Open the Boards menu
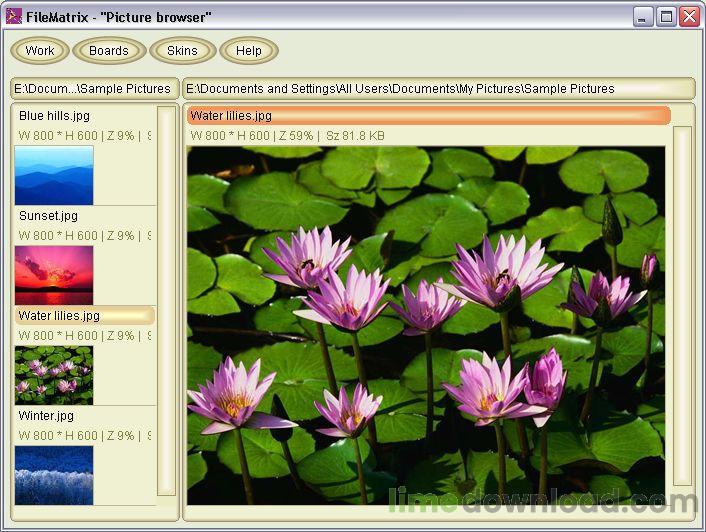This screenshot has width=706, height=532. (109, 51)
